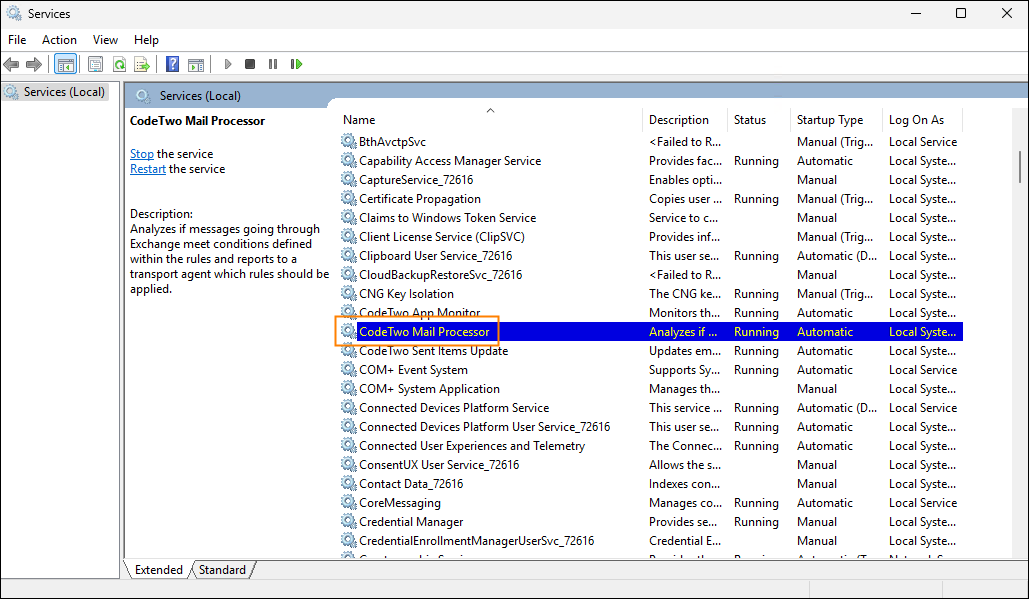Screen dimensions: 1029x599
Task: Click the Stop Service square icon
Action: 250,64
